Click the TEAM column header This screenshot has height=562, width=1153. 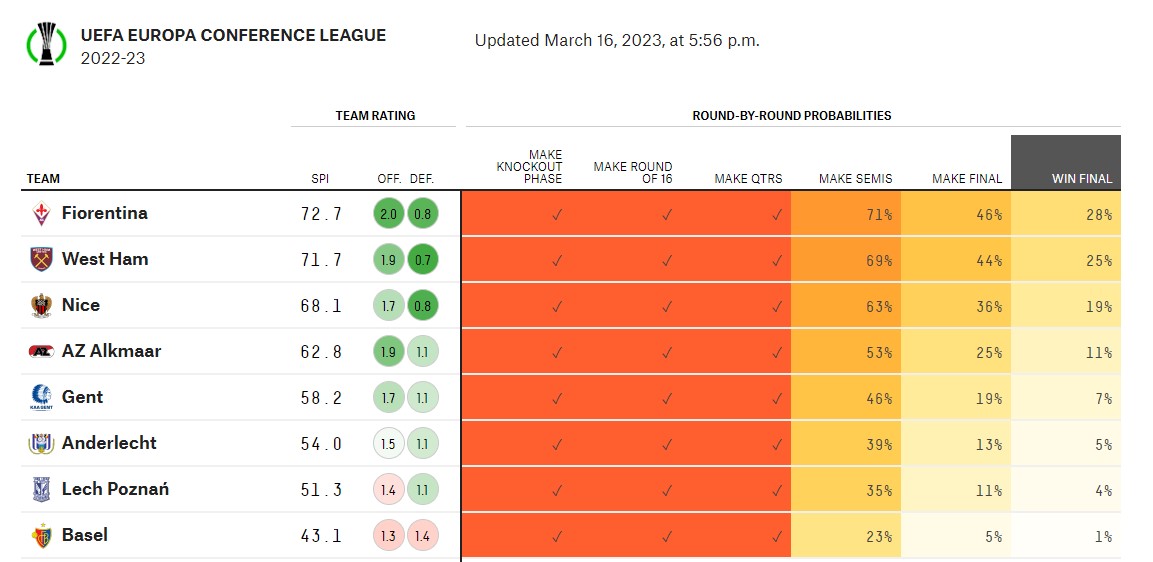(x=43, y=179)
